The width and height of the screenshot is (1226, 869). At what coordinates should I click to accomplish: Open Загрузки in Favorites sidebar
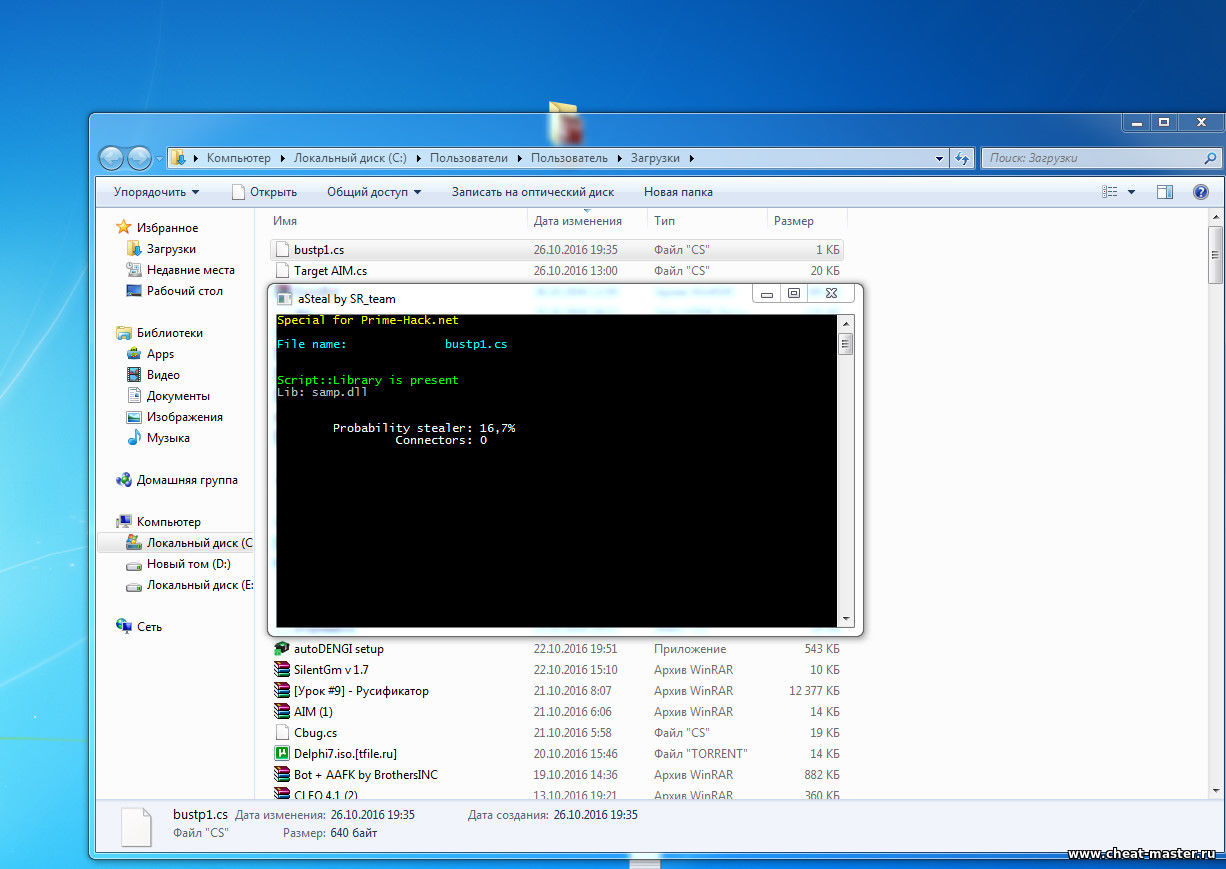[x=171, y=249]
